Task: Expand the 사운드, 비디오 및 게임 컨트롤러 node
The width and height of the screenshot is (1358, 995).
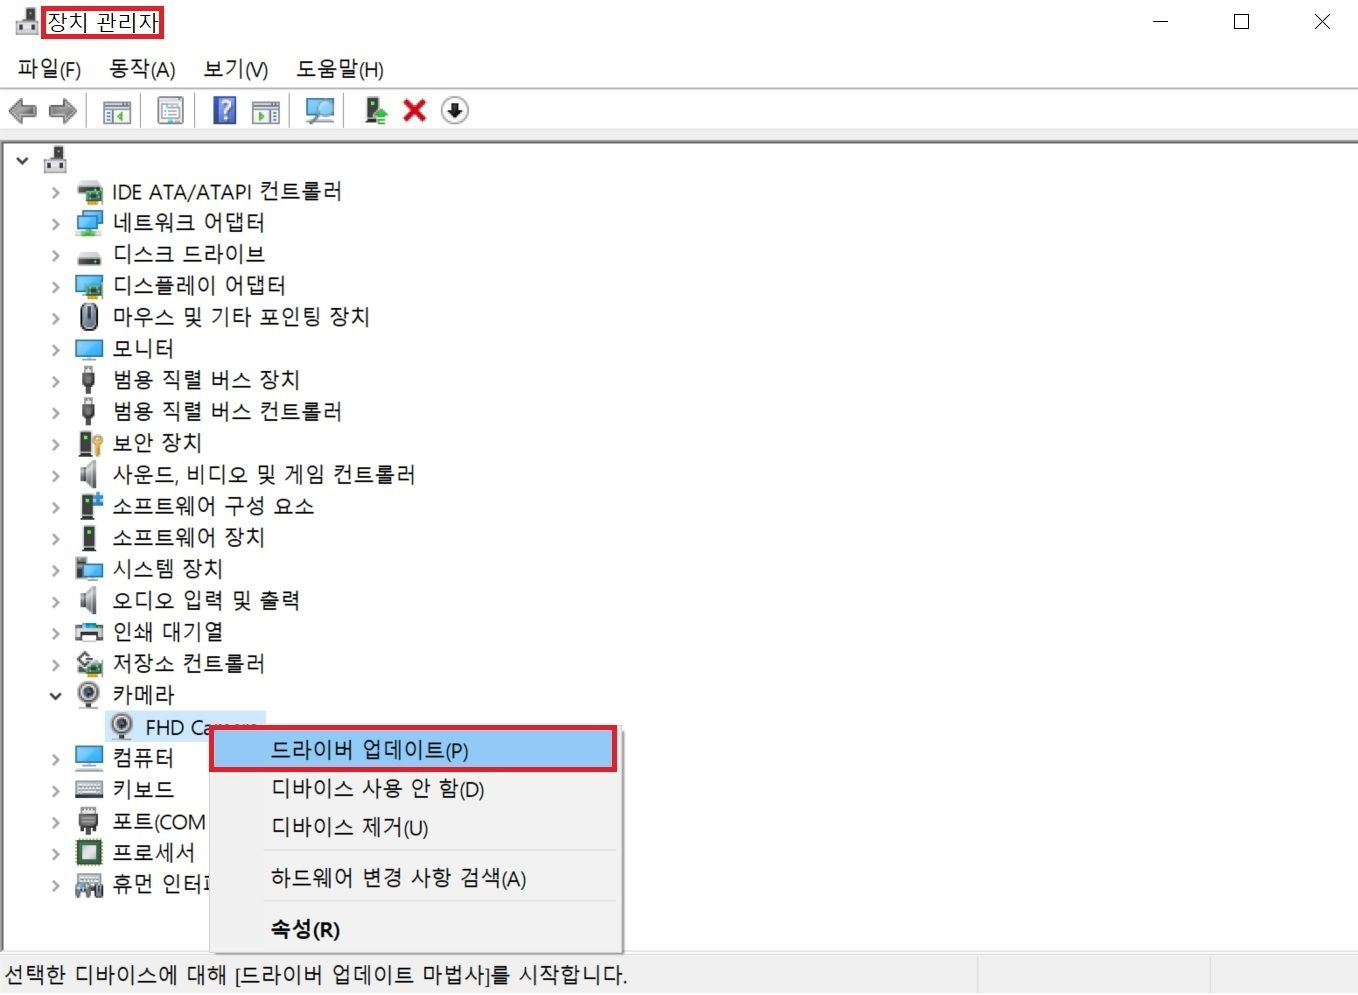Action: point(56,476)
